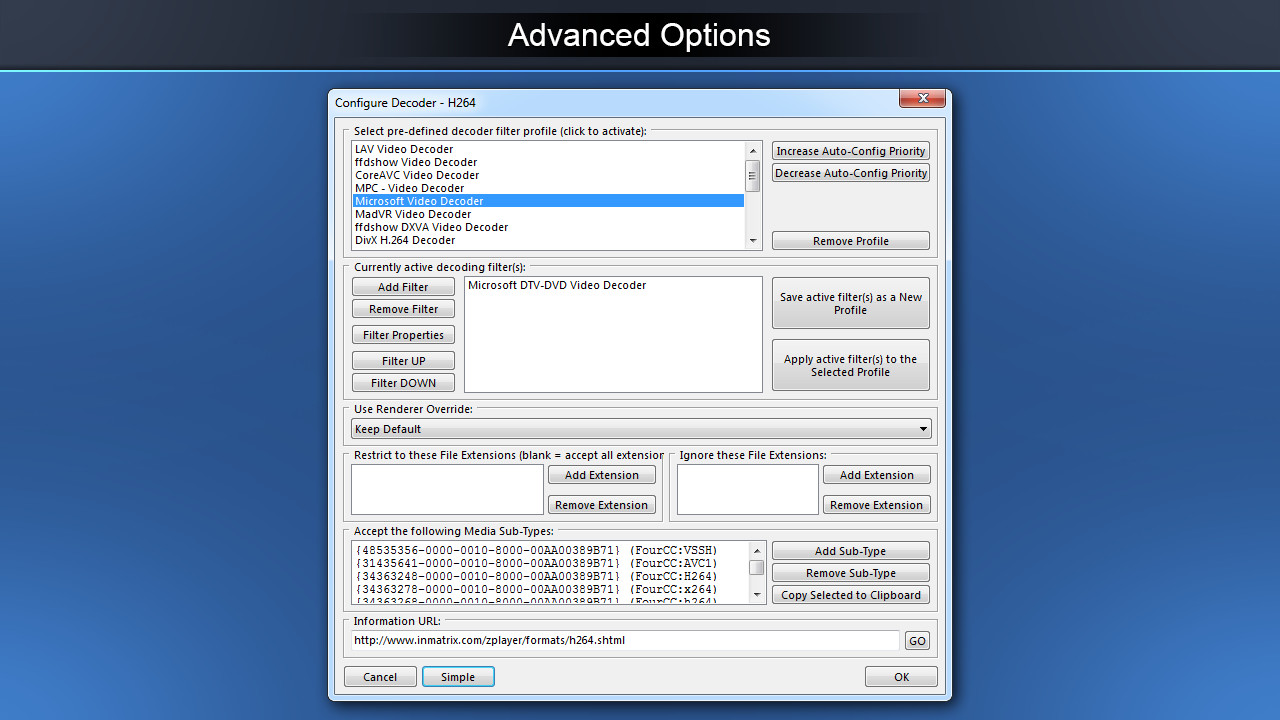Click Add Extension under Ignore these File Extensions

876,474
